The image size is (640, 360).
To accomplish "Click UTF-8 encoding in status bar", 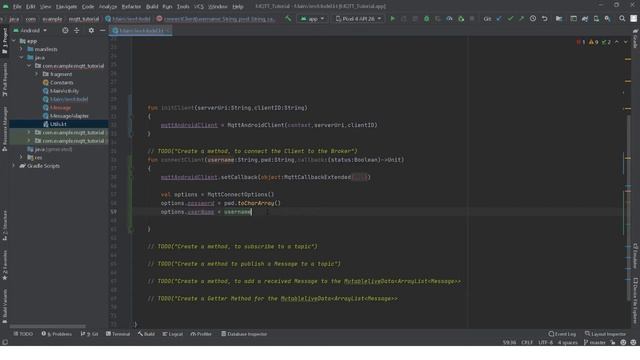I will pyautogui.click(x=546, y=342).
